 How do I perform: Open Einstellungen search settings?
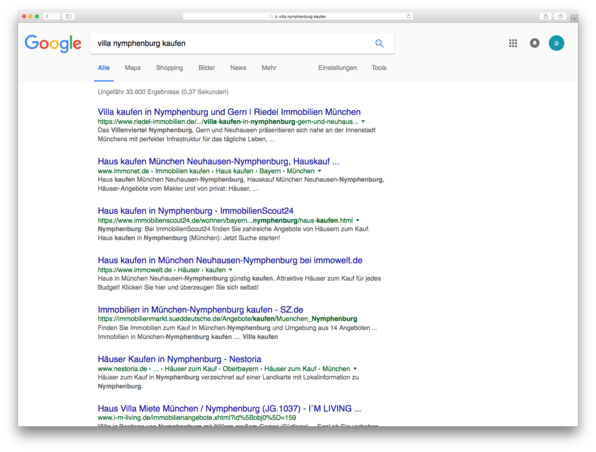pyautogui.click(x=338, y=68)
